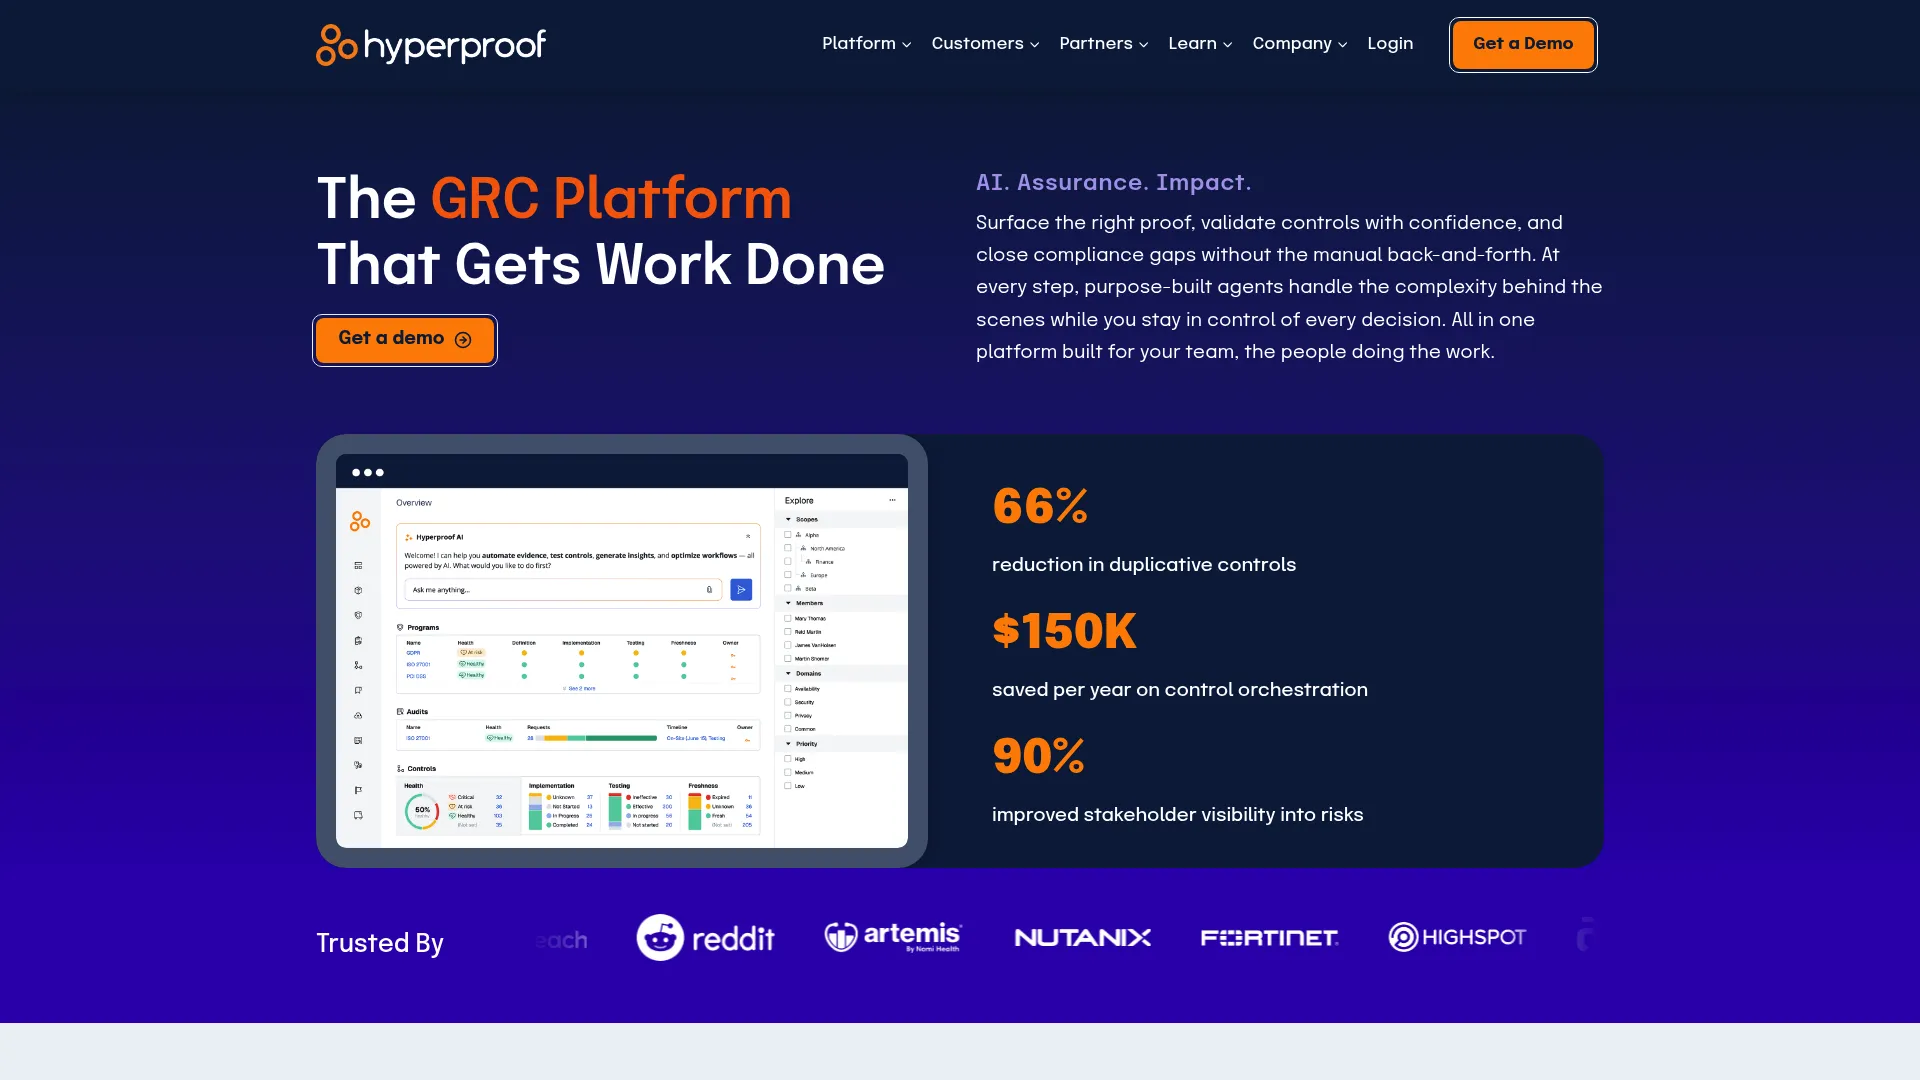Go to the Login page
The width and height of the screenshot is (1920, 1080).
click(x=1390, y=44)
